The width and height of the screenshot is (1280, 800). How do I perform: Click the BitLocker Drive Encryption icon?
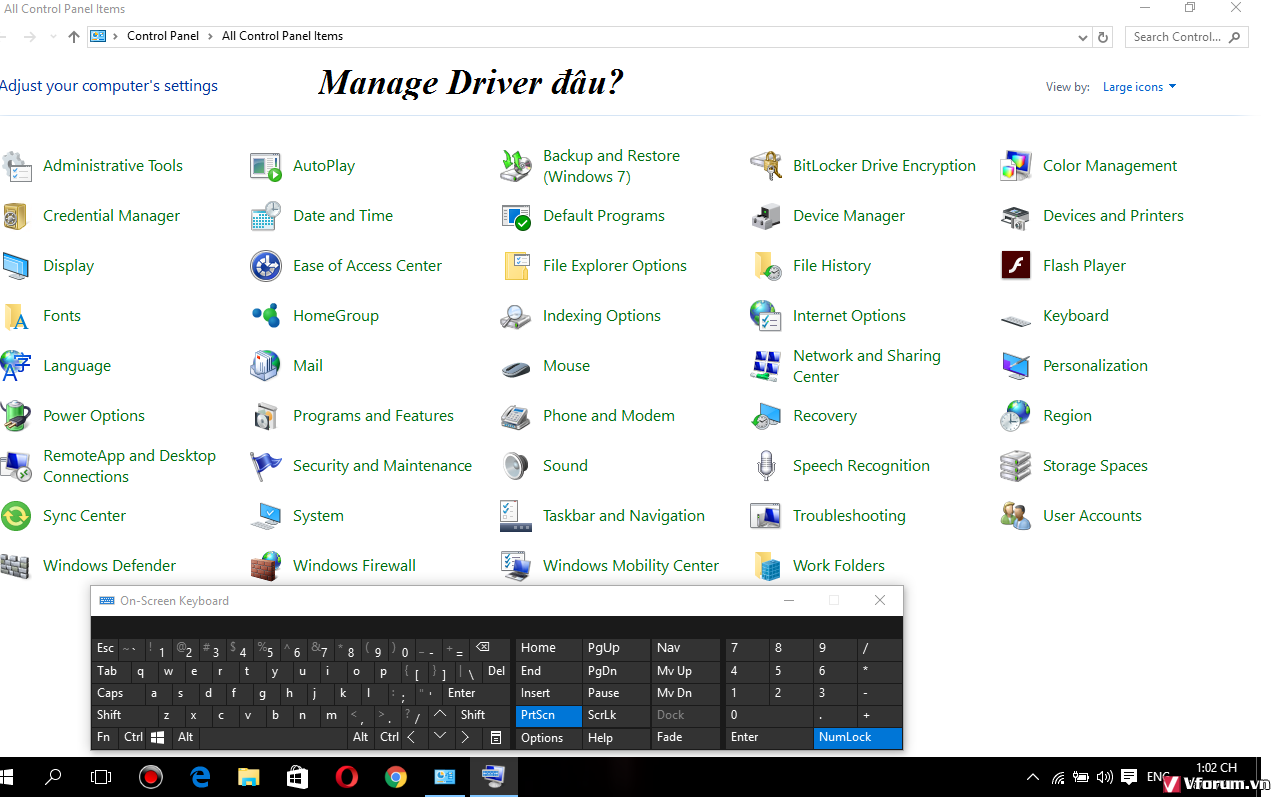click(x=766, y=166)
